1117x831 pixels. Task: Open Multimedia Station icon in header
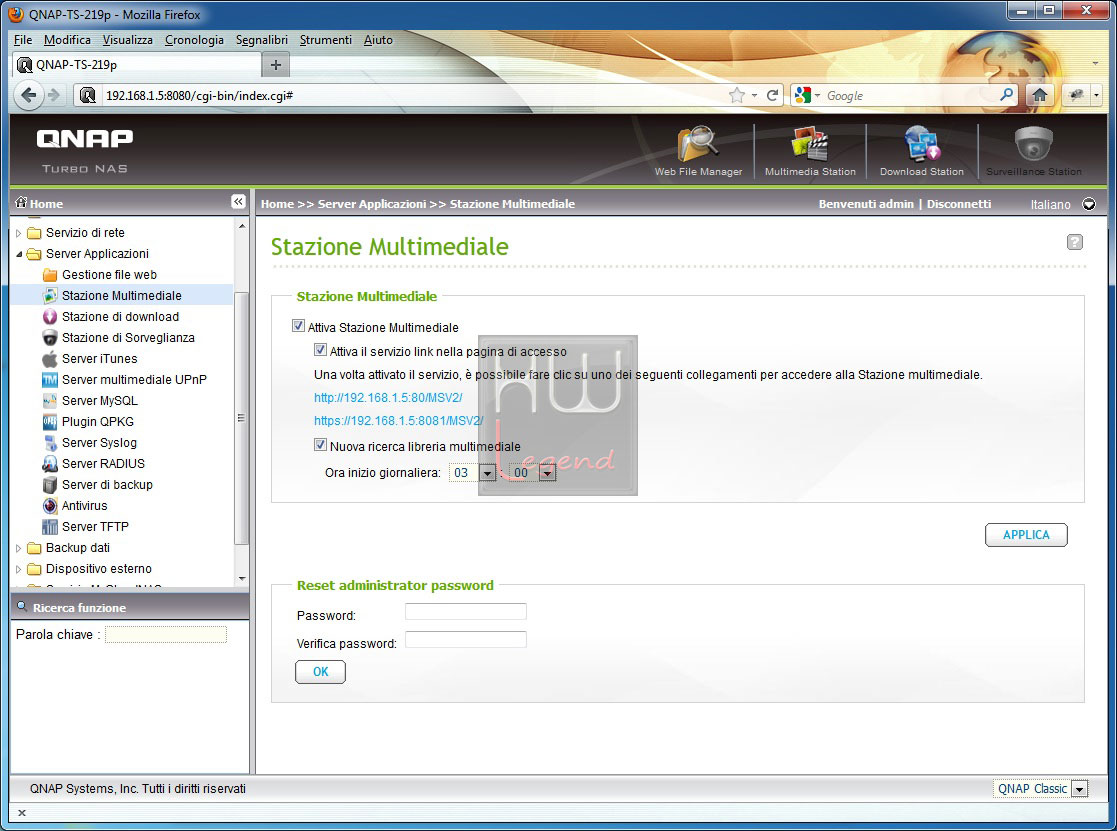[810, 145]
